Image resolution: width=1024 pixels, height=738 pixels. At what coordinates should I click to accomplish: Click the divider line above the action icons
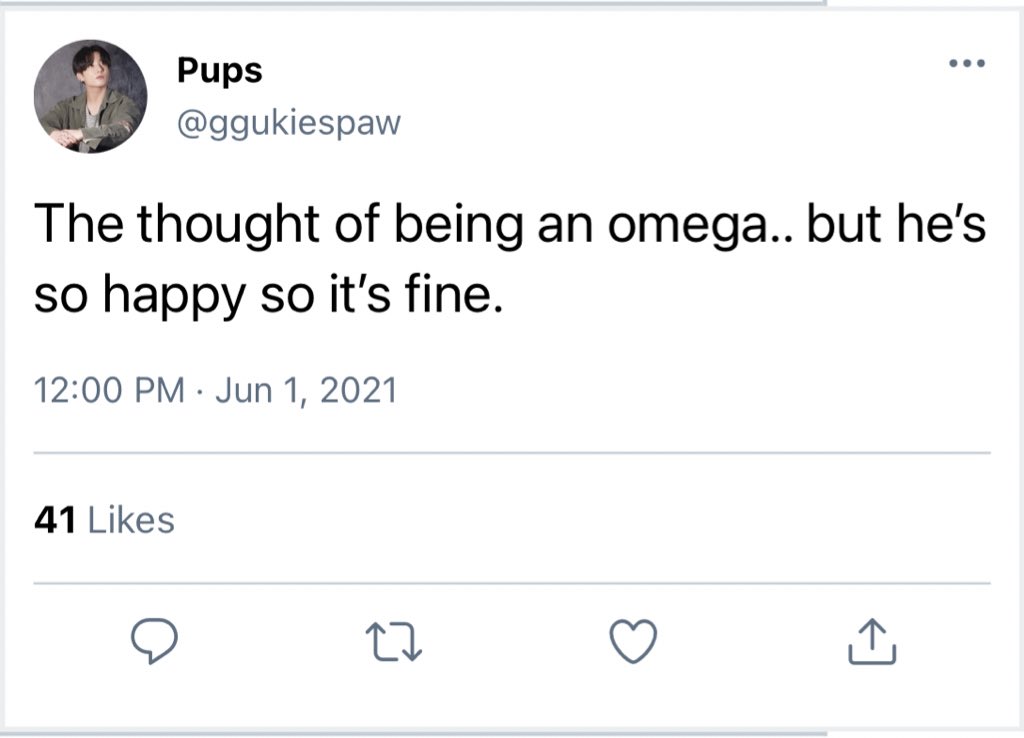512,583
